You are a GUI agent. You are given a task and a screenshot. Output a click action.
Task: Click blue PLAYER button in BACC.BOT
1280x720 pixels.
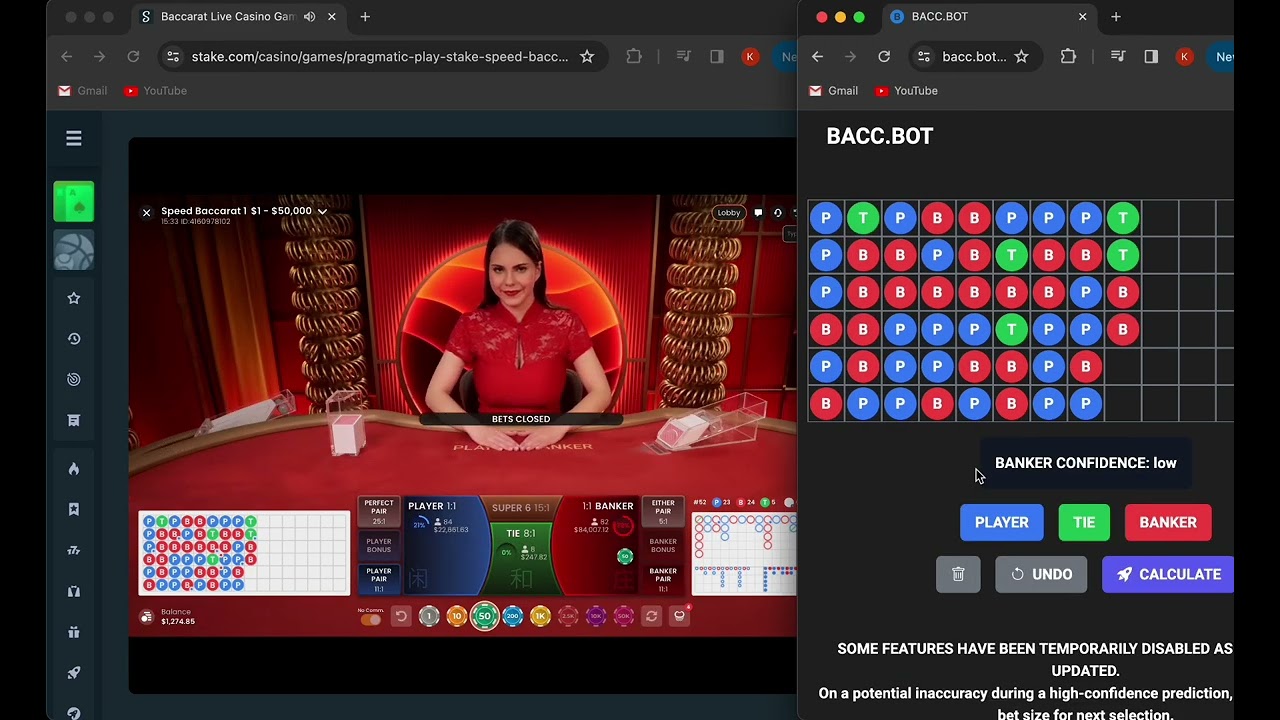click(1002, 522)
